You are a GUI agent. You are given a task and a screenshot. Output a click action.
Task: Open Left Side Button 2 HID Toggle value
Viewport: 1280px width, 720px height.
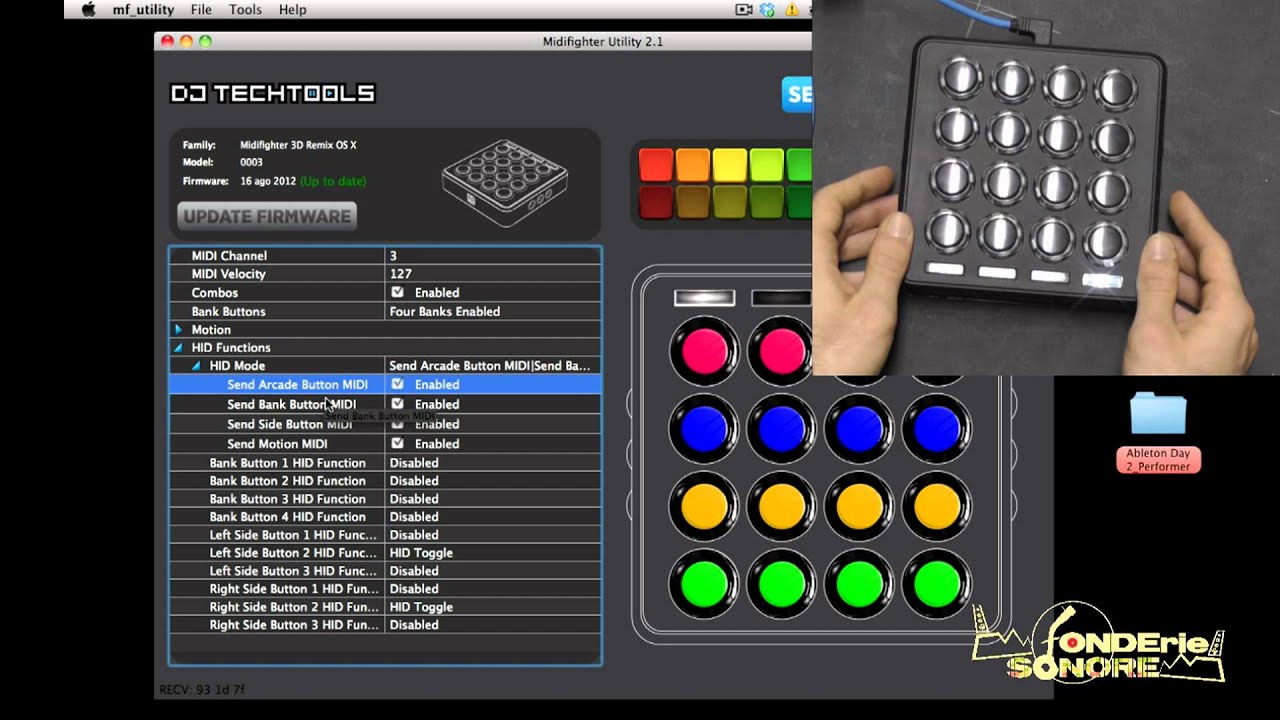492,553
